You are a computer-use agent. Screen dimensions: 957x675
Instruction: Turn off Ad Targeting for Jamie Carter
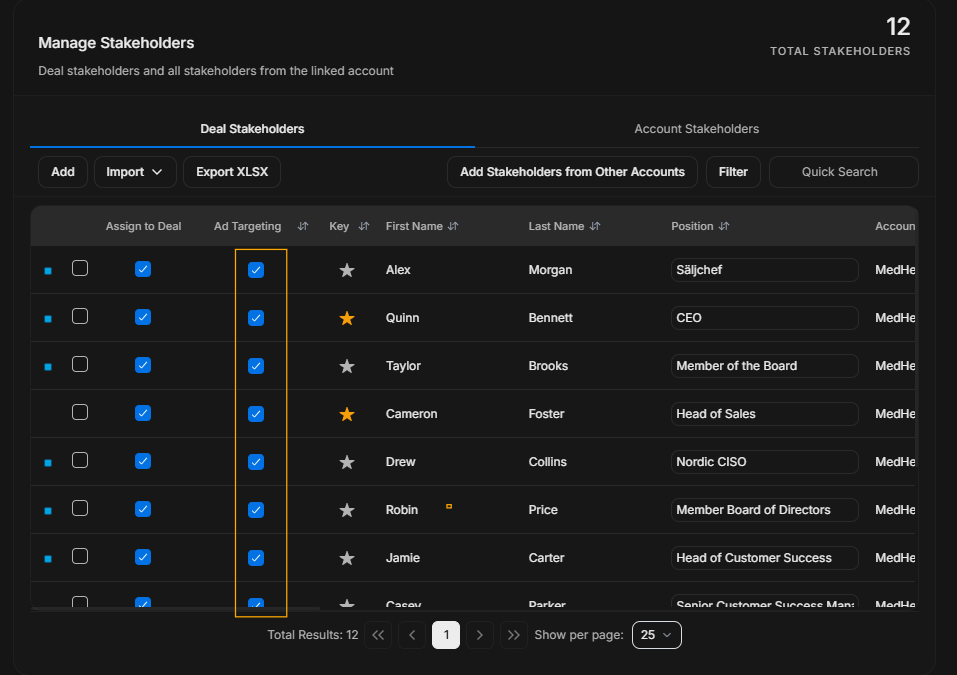pos(256,558)
